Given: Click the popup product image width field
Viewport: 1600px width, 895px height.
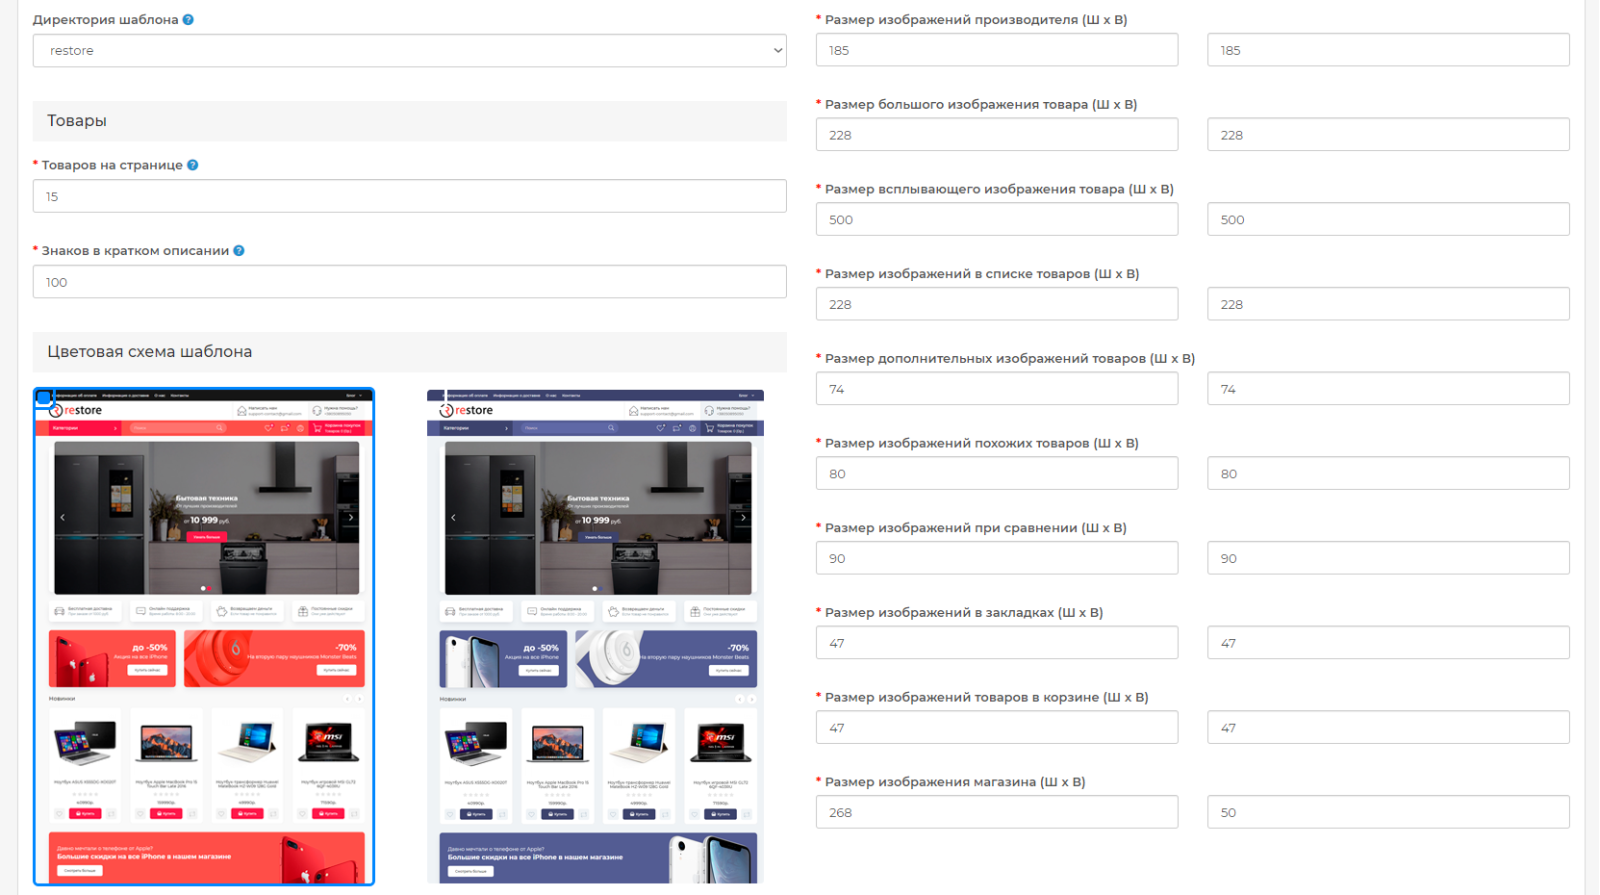Looking at the screenshot, I should coord(996,220).
